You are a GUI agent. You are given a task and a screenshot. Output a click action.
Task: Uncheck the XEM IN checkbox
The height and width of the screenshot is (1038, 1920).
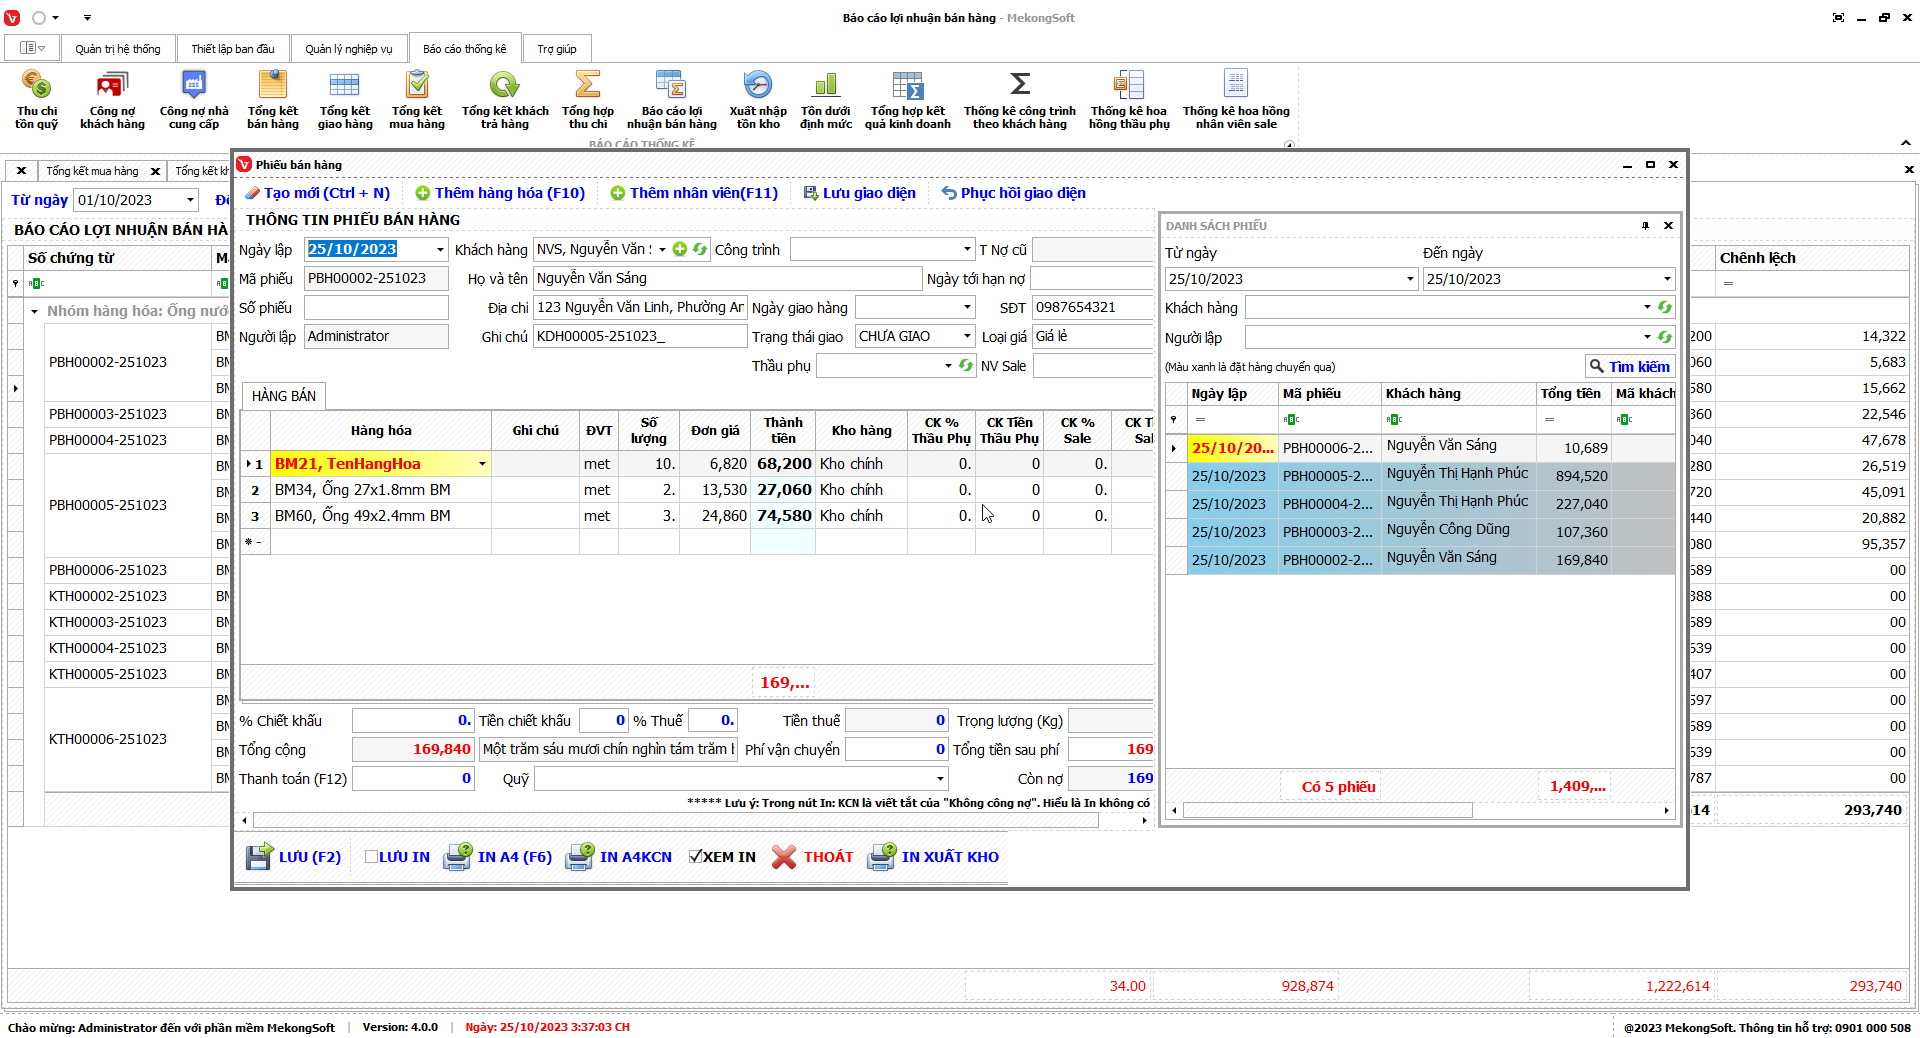[x=695, y=857]
